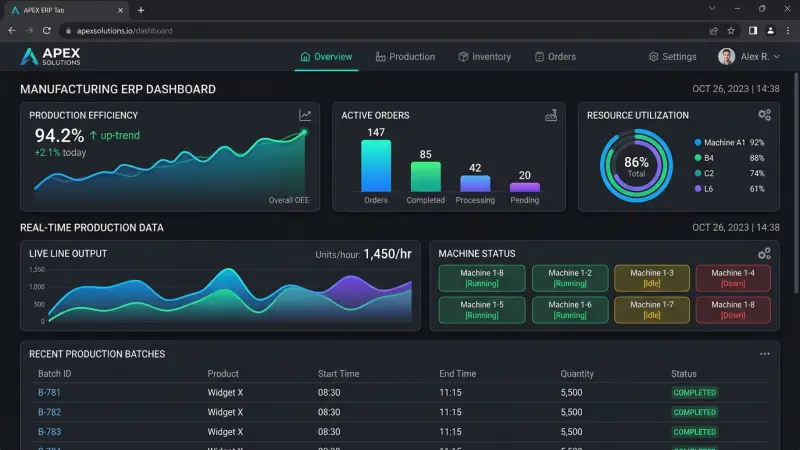Click the Inventory box icon in navbar

[463, 57]
